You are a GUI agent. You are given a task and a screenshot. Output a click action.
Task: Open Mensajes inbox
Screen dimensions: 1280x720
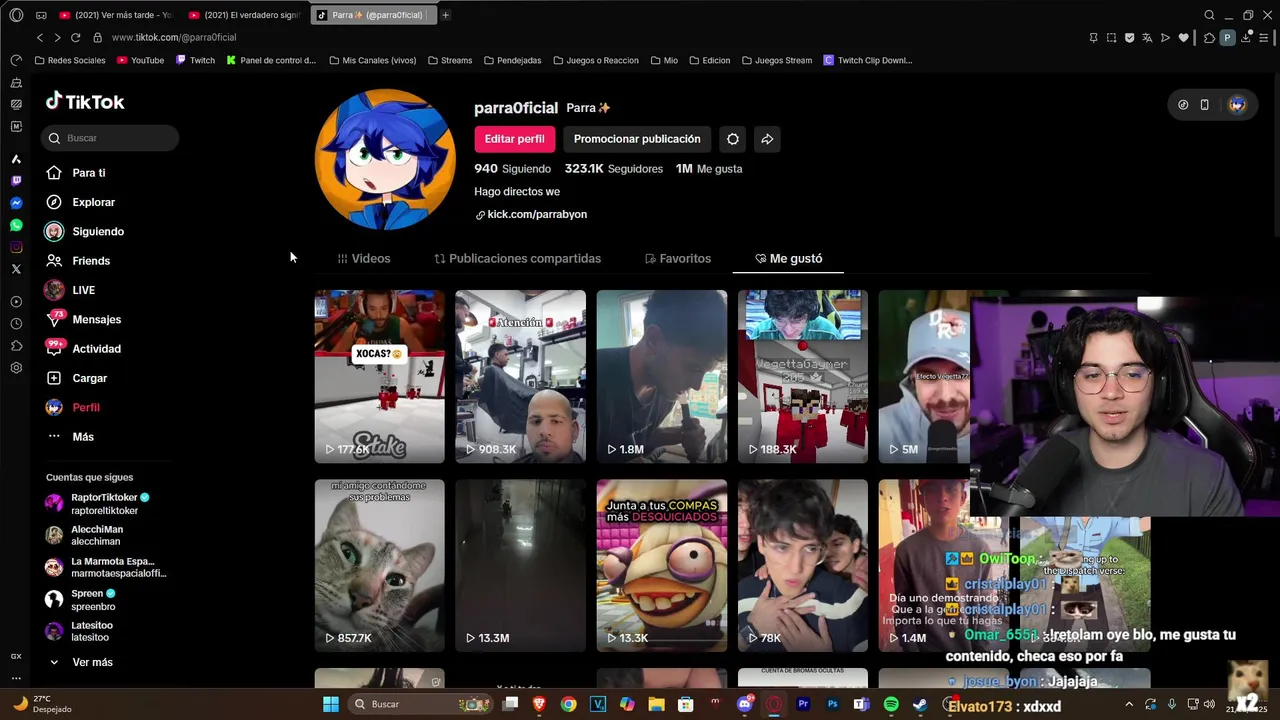(x=96, y=319)
